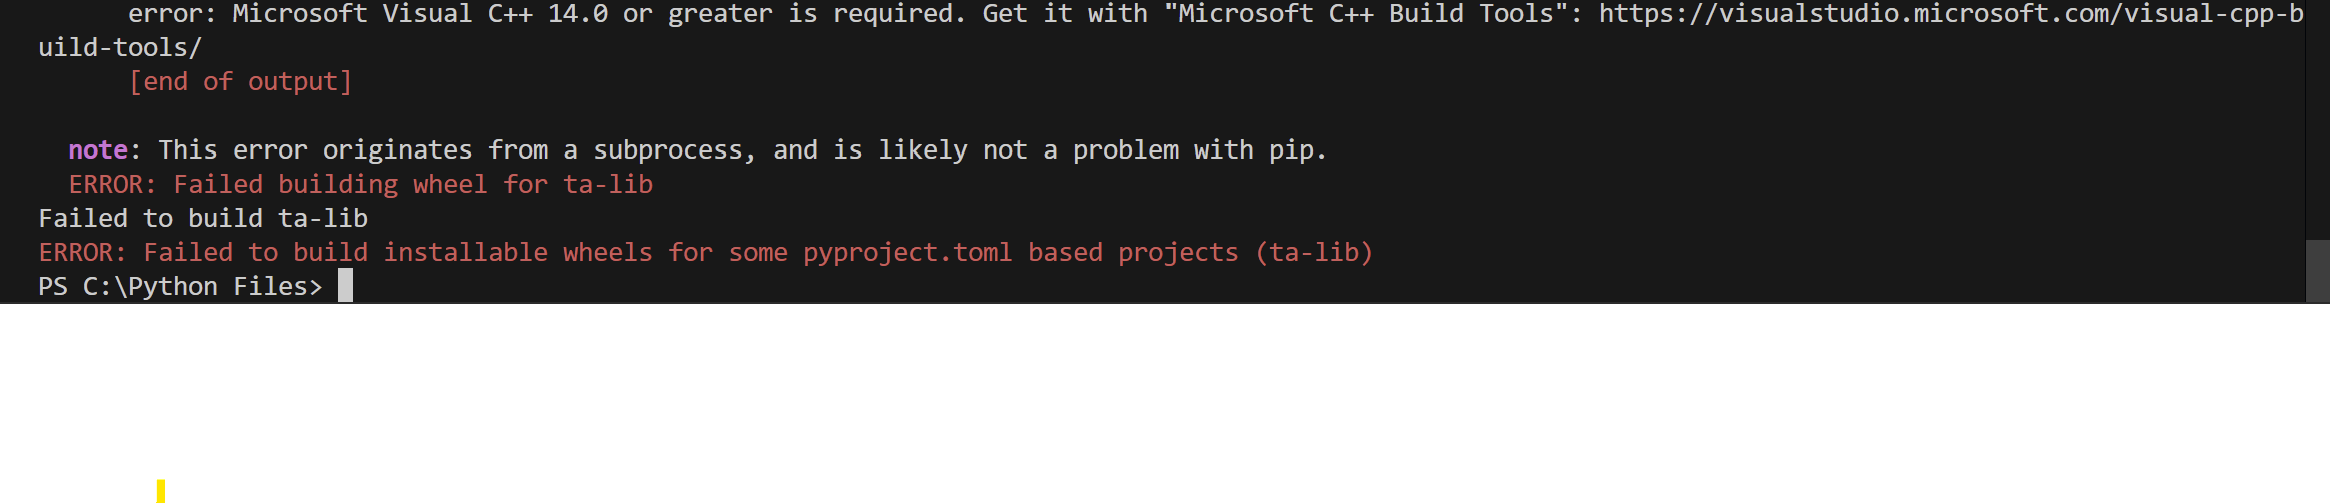Image resolution: width=2330 pixels, height=504 pixels.
Task: Click the empty scrollbar track above the thumb
Action: tap(2317, 120)
